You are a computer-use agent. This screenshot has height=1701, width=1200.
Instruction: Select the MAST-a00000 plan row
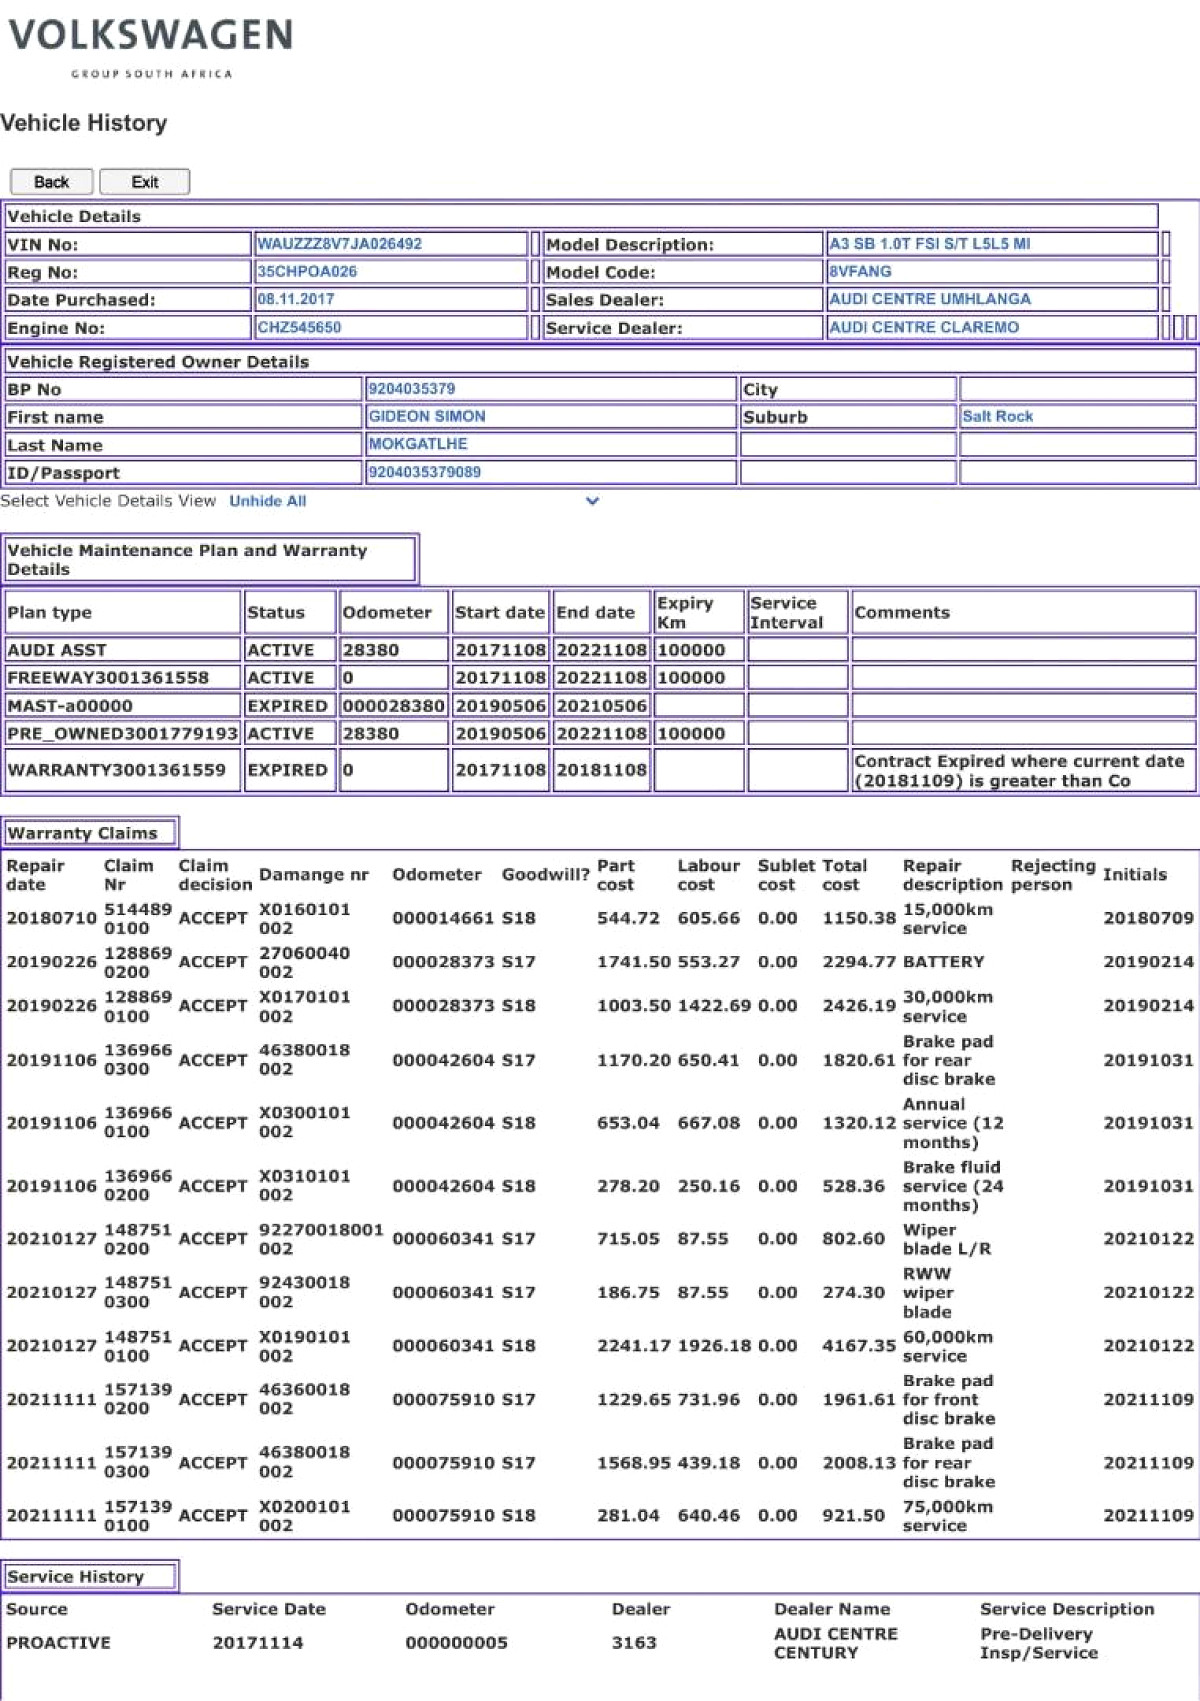tap(600, 706)
